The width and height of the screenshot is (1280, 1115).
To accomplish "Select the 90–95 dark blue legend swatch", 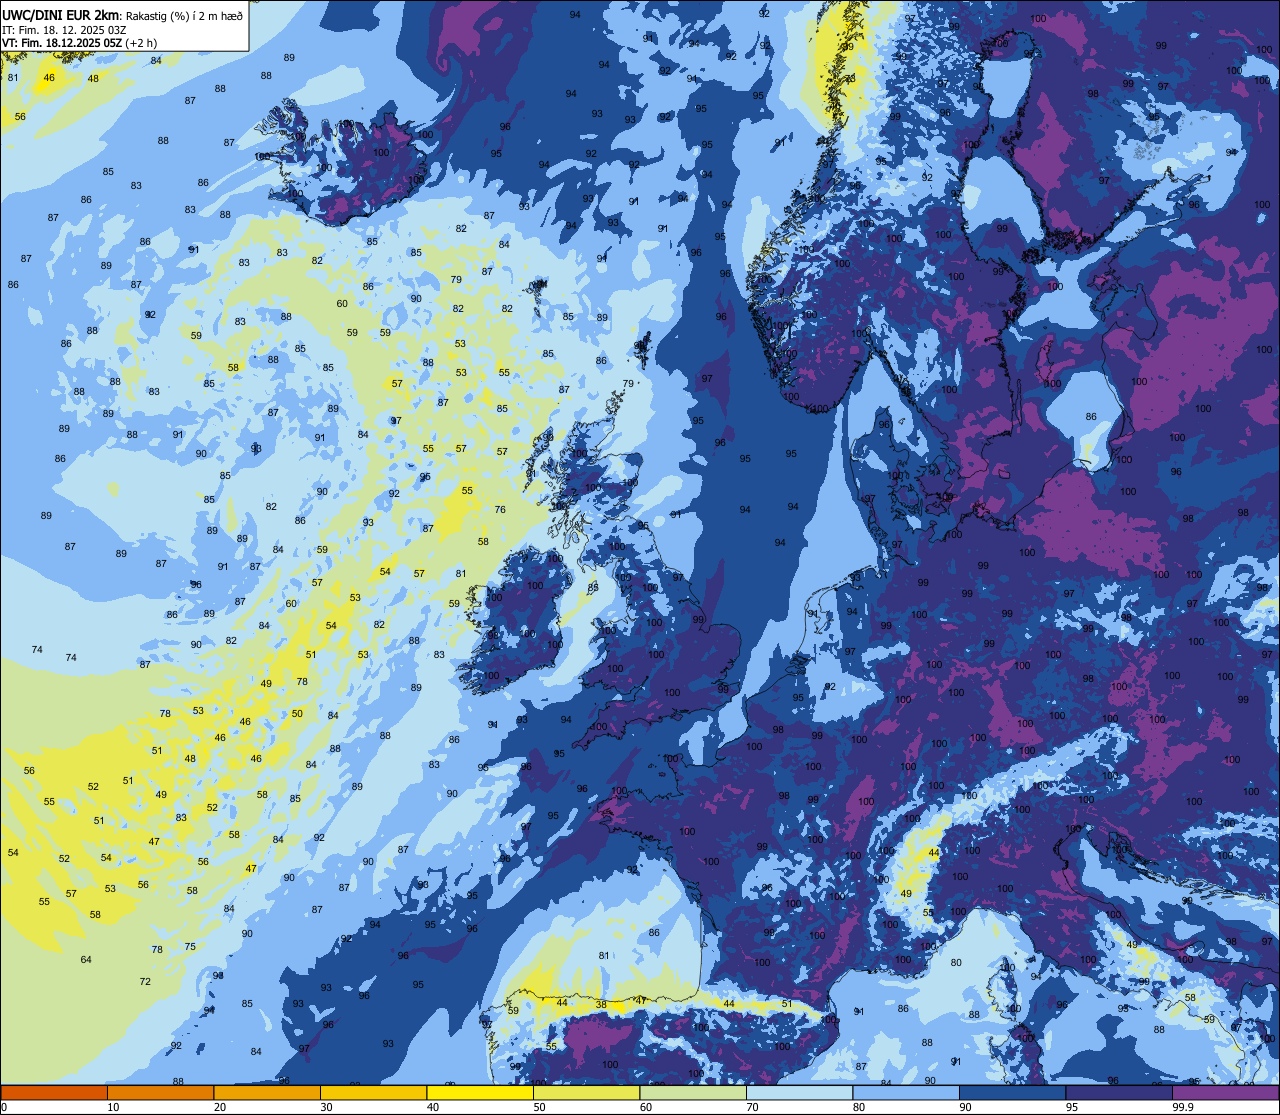I will (x=1012, y=1092).
